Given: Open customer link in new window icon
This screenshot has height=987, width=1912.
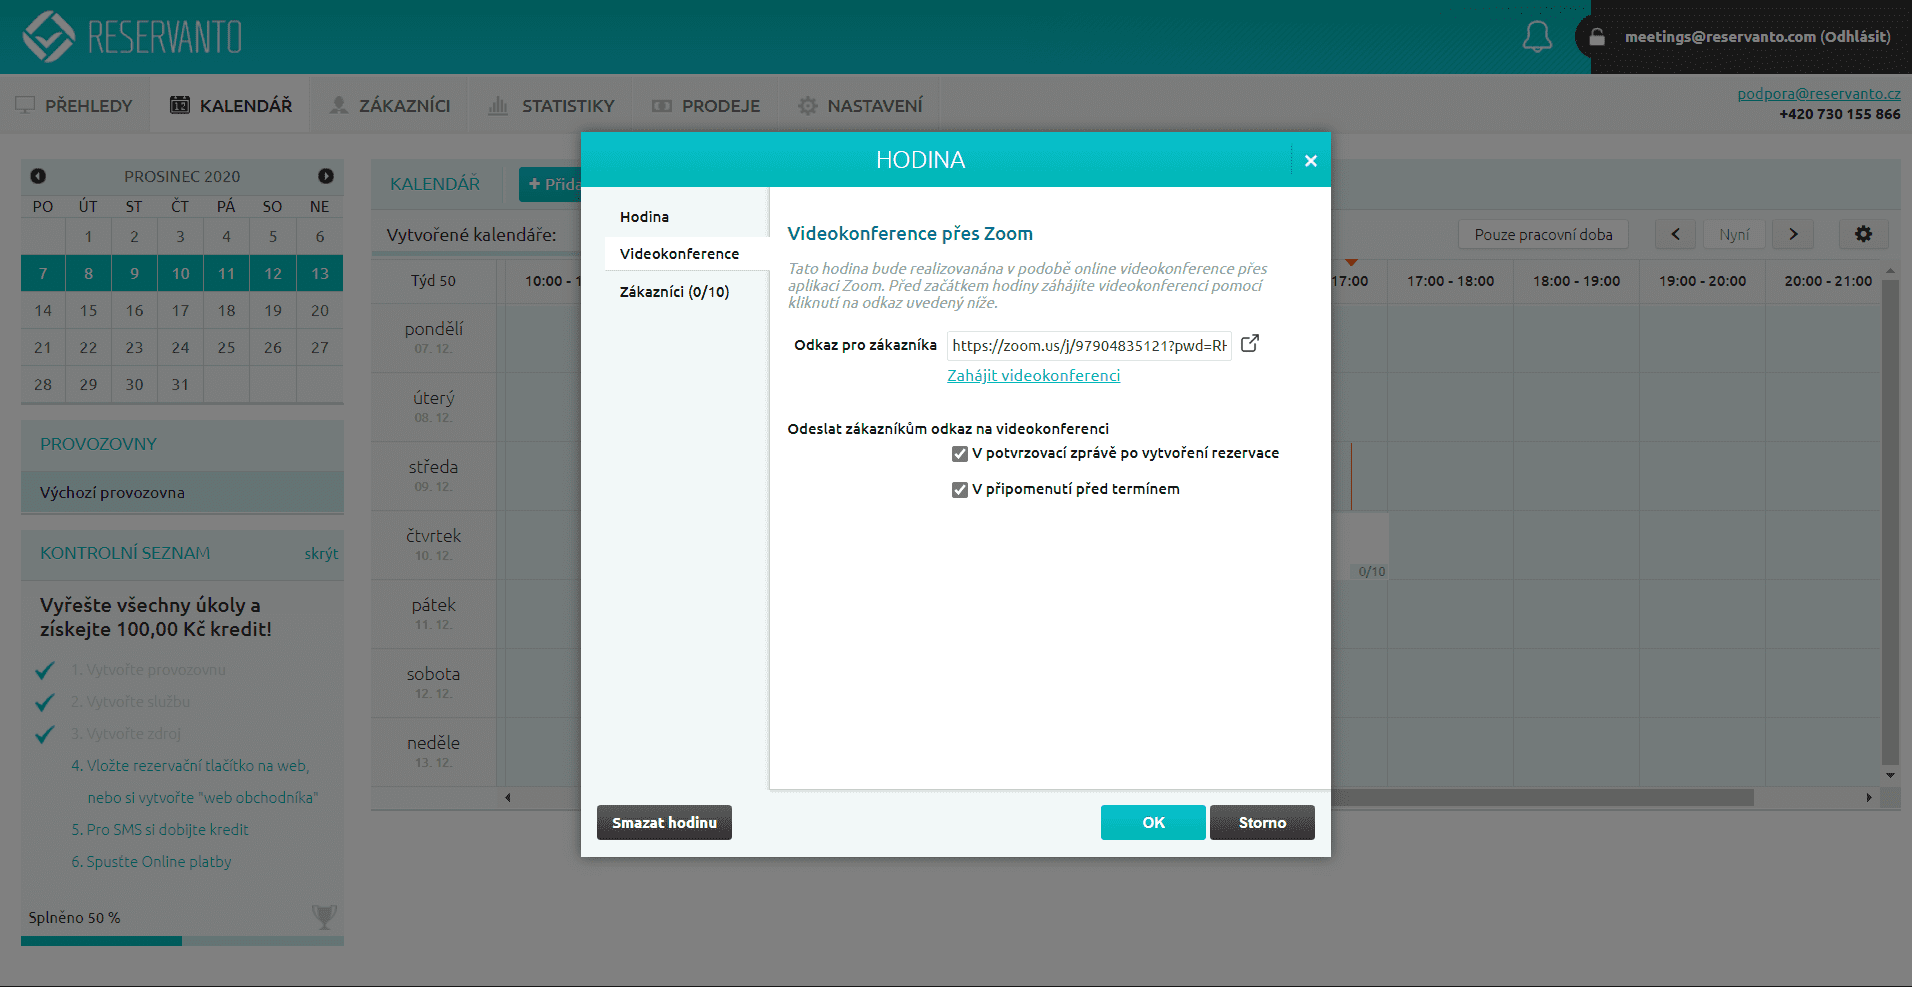Looking at the screenshot, I should coord(1249,344).
